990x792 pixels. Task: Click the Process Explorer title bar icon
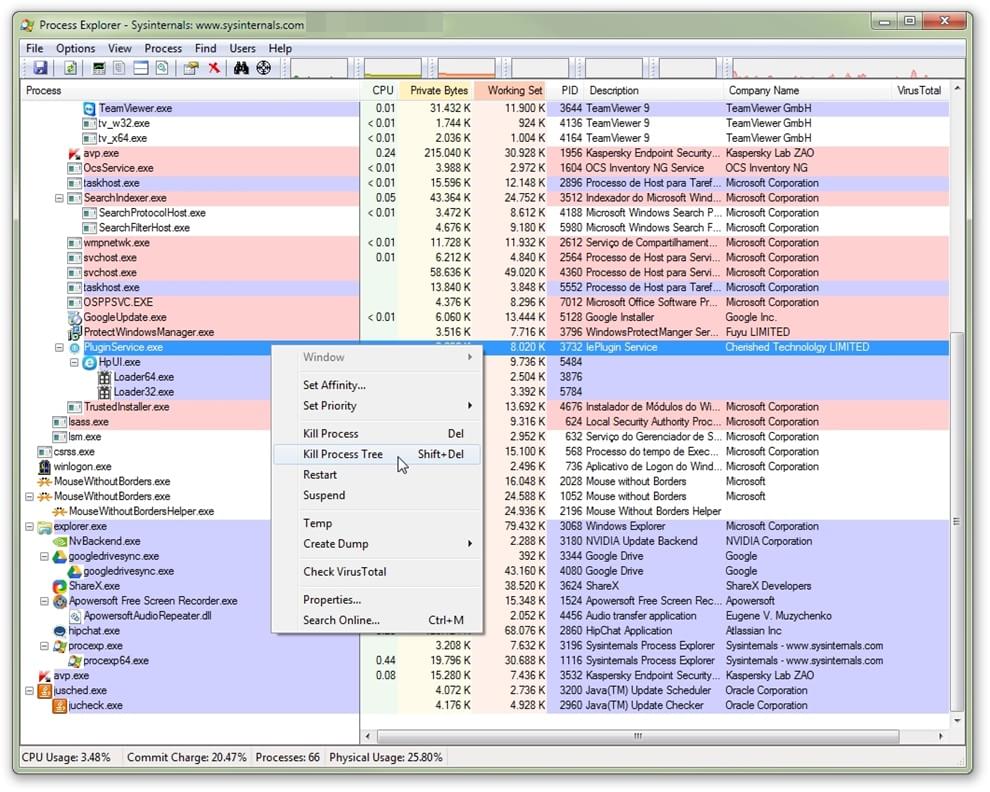tap(27, 25)
